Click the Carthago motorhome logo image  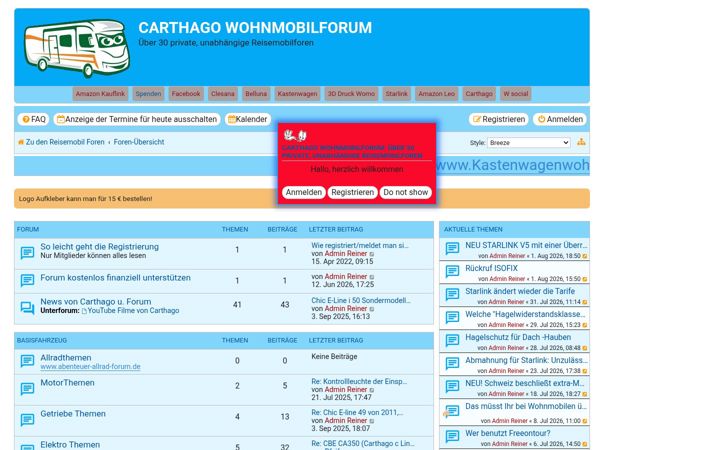77,48
